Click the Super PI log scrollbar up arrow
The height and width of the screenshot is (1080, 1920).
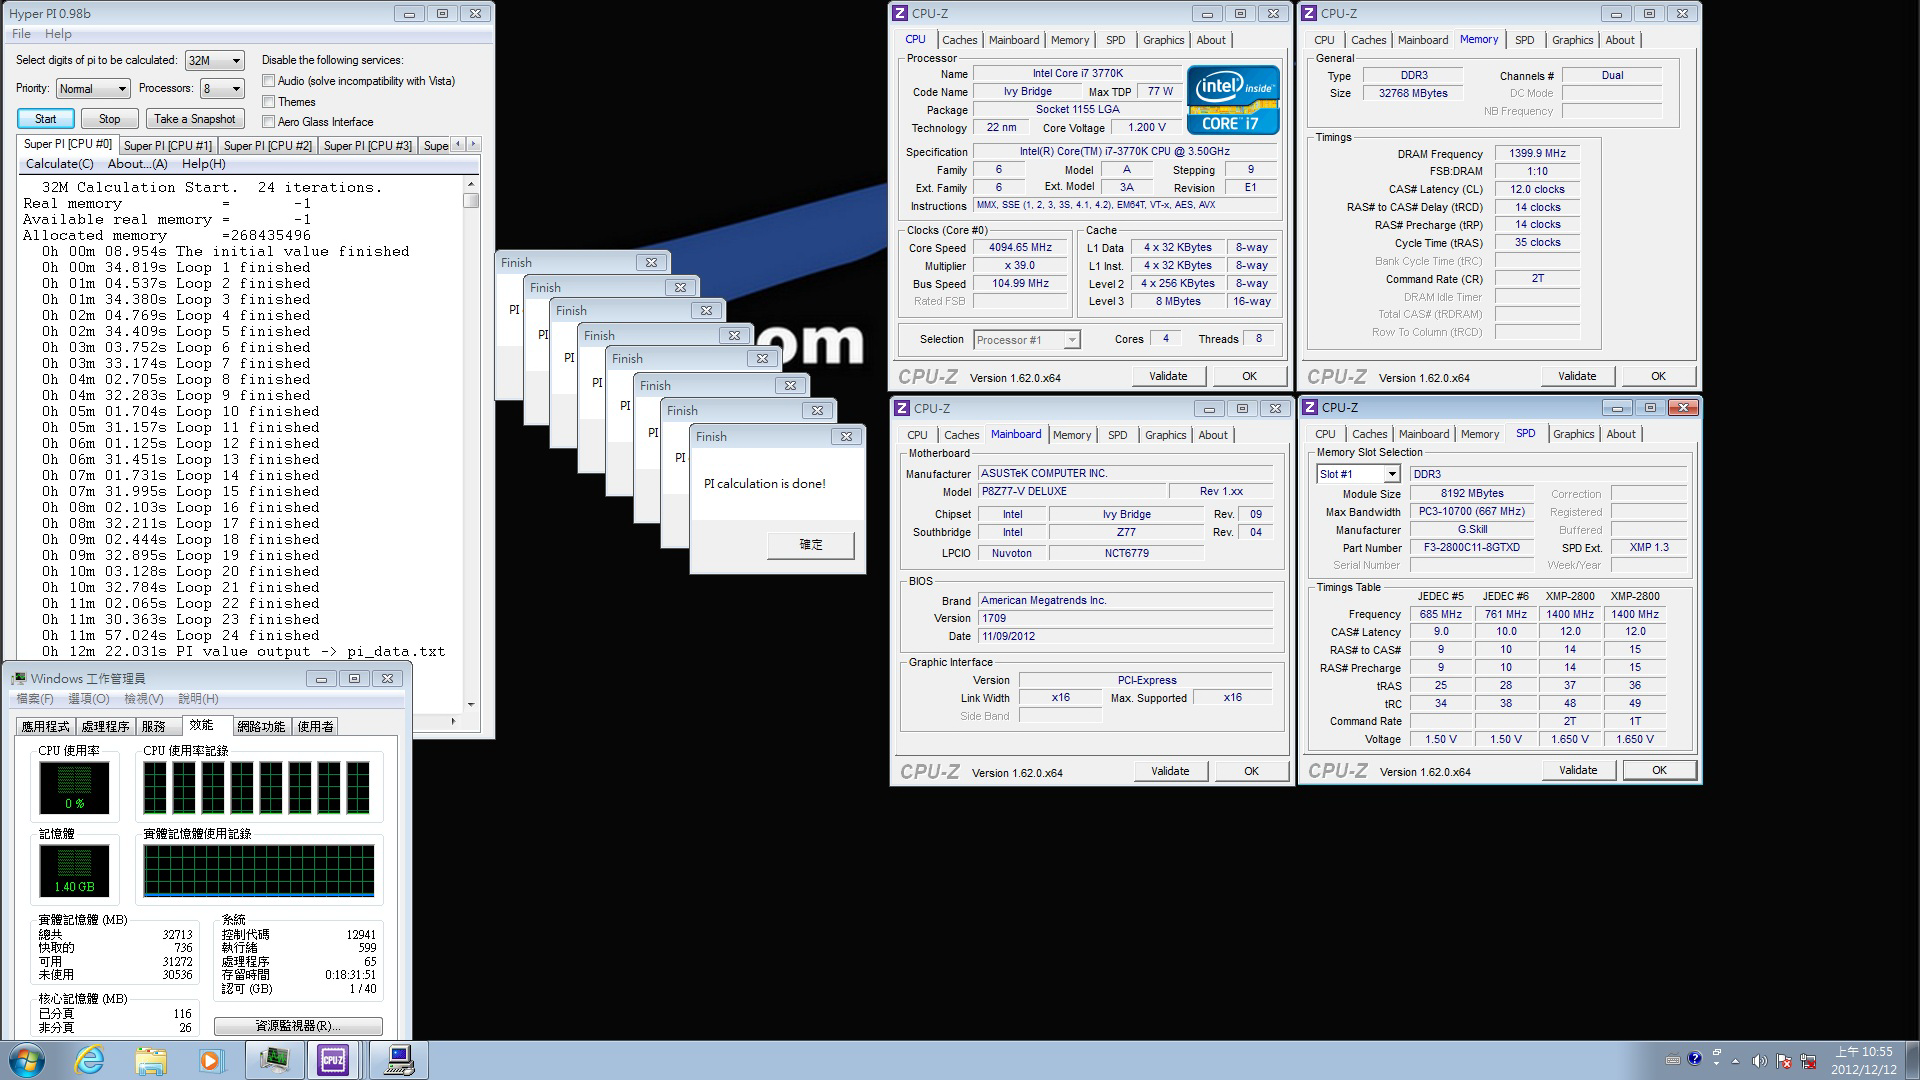471,185
